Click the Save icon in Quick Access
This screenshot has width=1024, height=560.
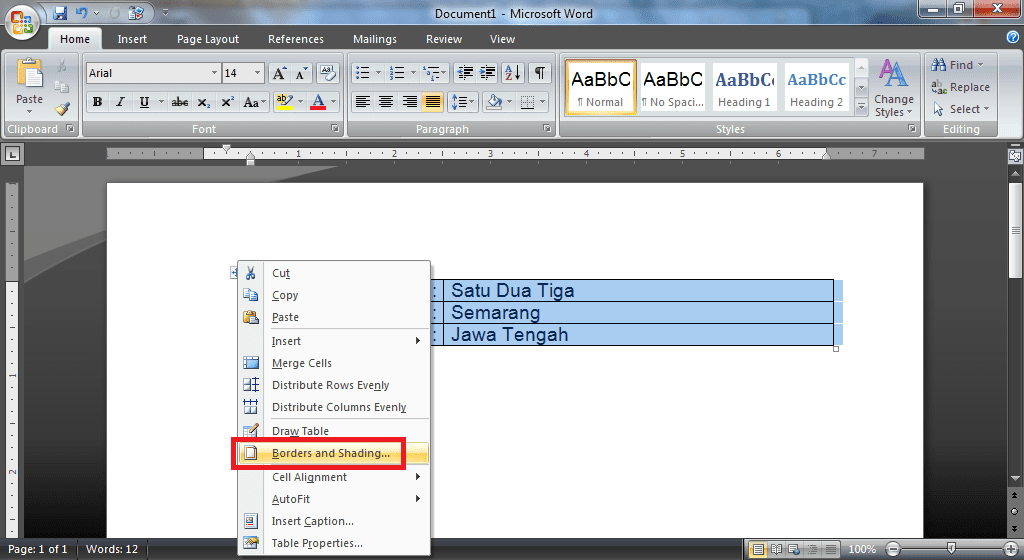click(60, 14)
